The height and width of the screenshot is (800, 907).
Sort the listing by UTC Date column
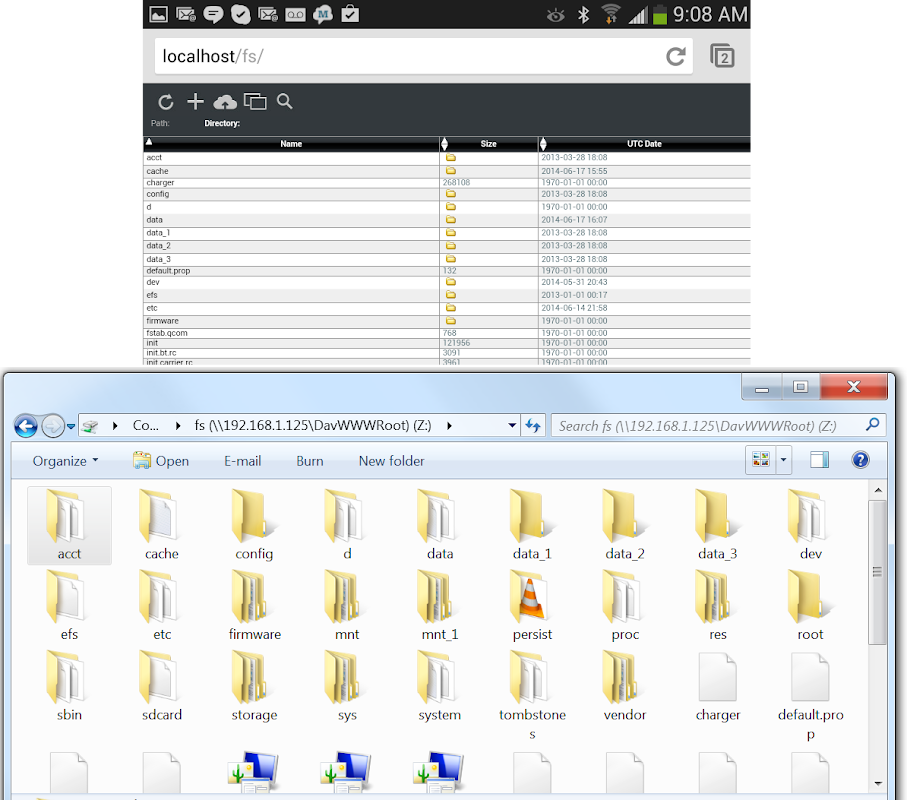(x=644, y=144)
